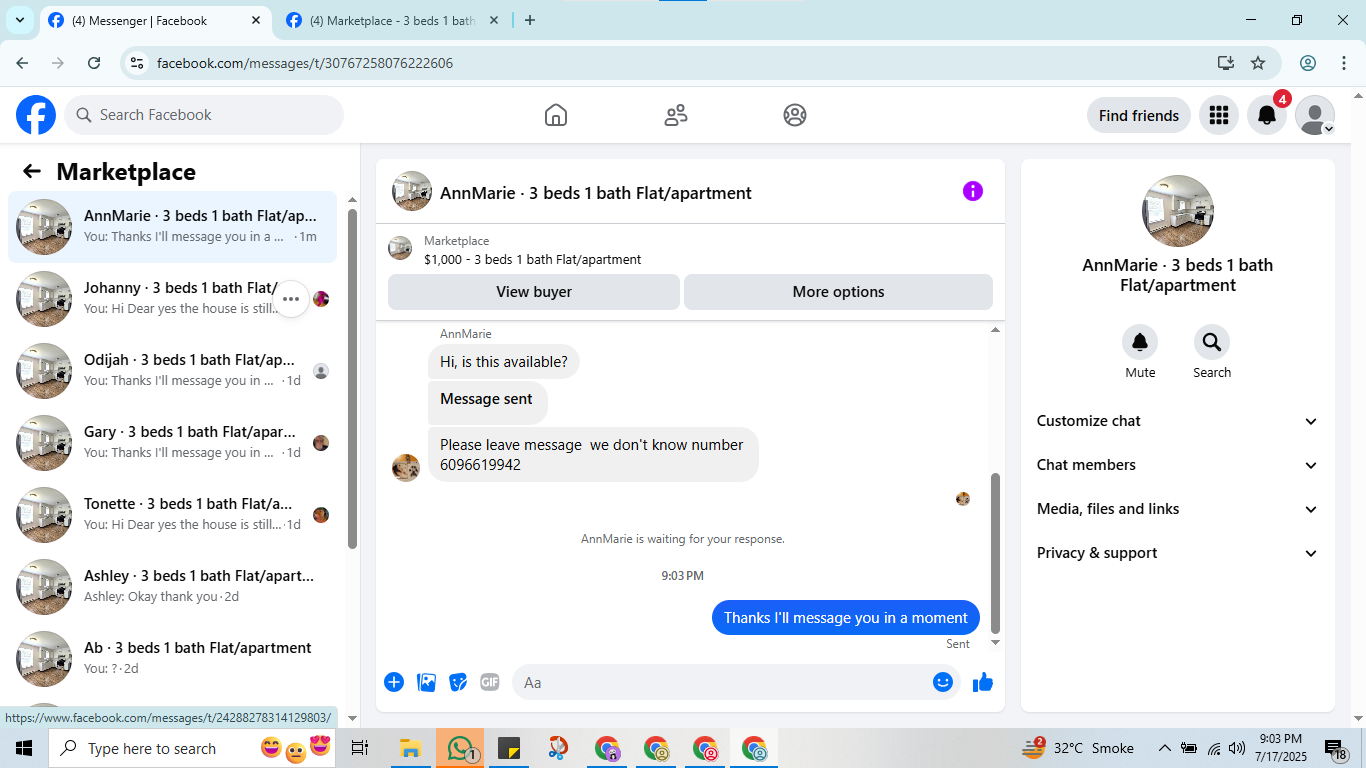The width and height of the screenshot is (1366, 768).
Task: Open the Gary conversation
Action: tap(172, 443)
